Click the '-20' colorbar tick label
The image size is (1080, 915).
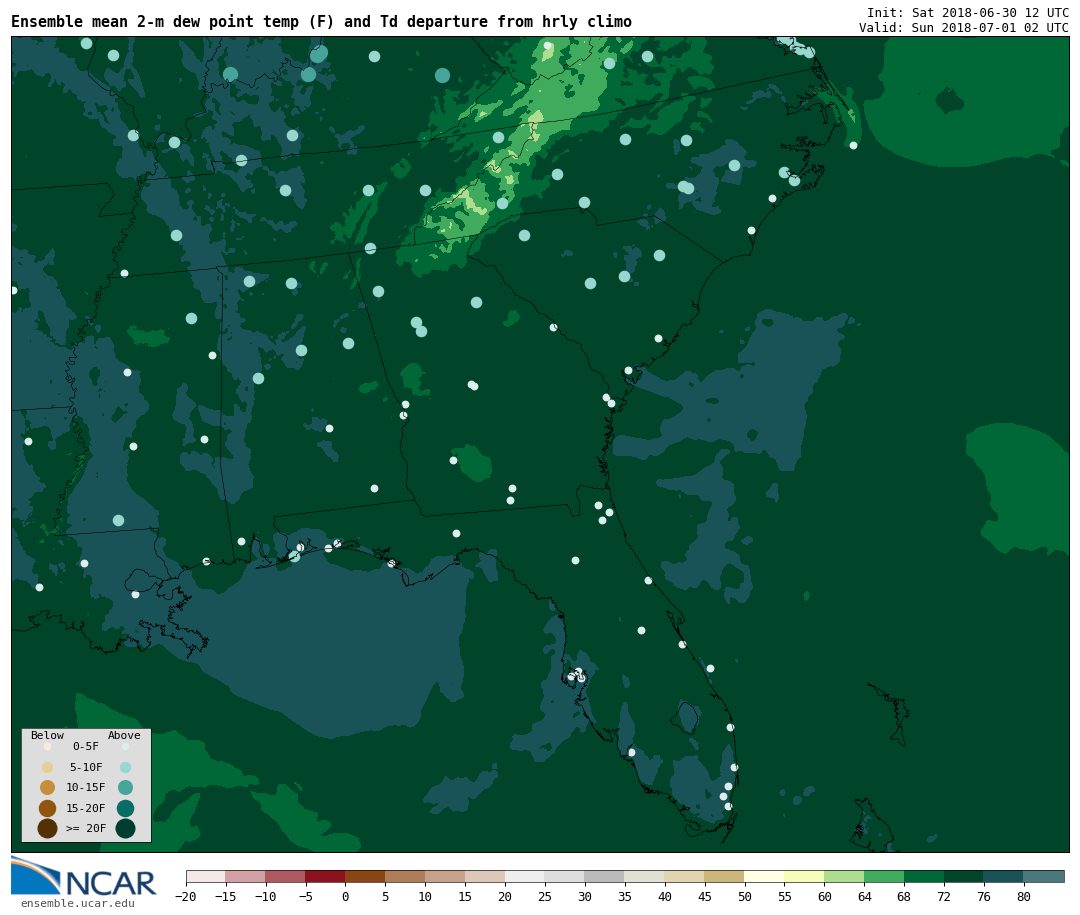186,896
